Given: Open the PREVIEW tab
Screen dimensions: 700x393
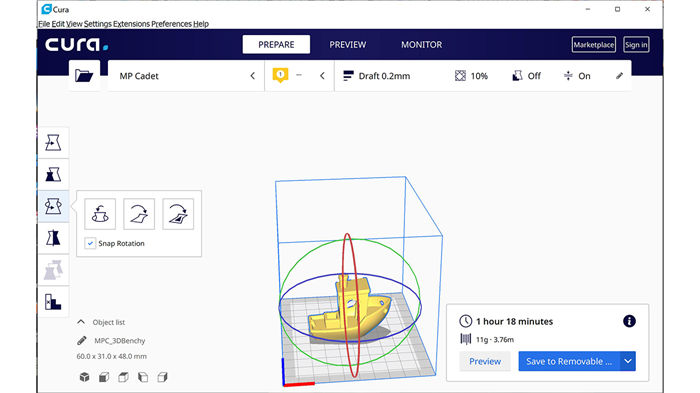Looking at the screenshot, I should (x=348, y=45).
